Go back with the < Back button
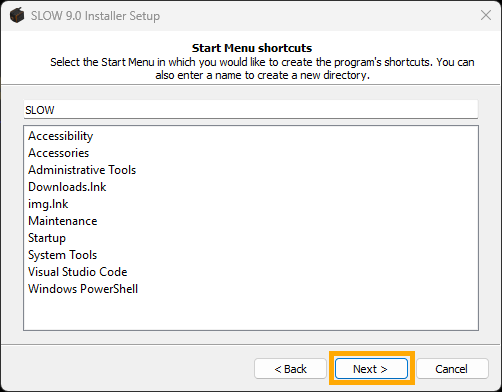 pyautogui.click(x=290, y=369)
